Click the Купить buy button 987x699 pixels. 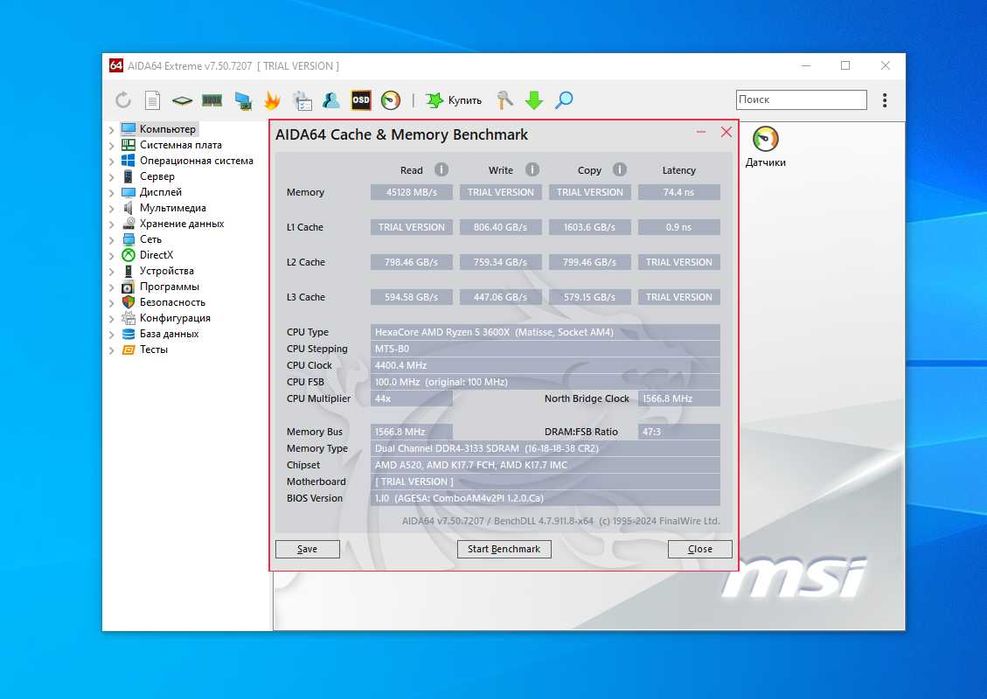[454, 100]
